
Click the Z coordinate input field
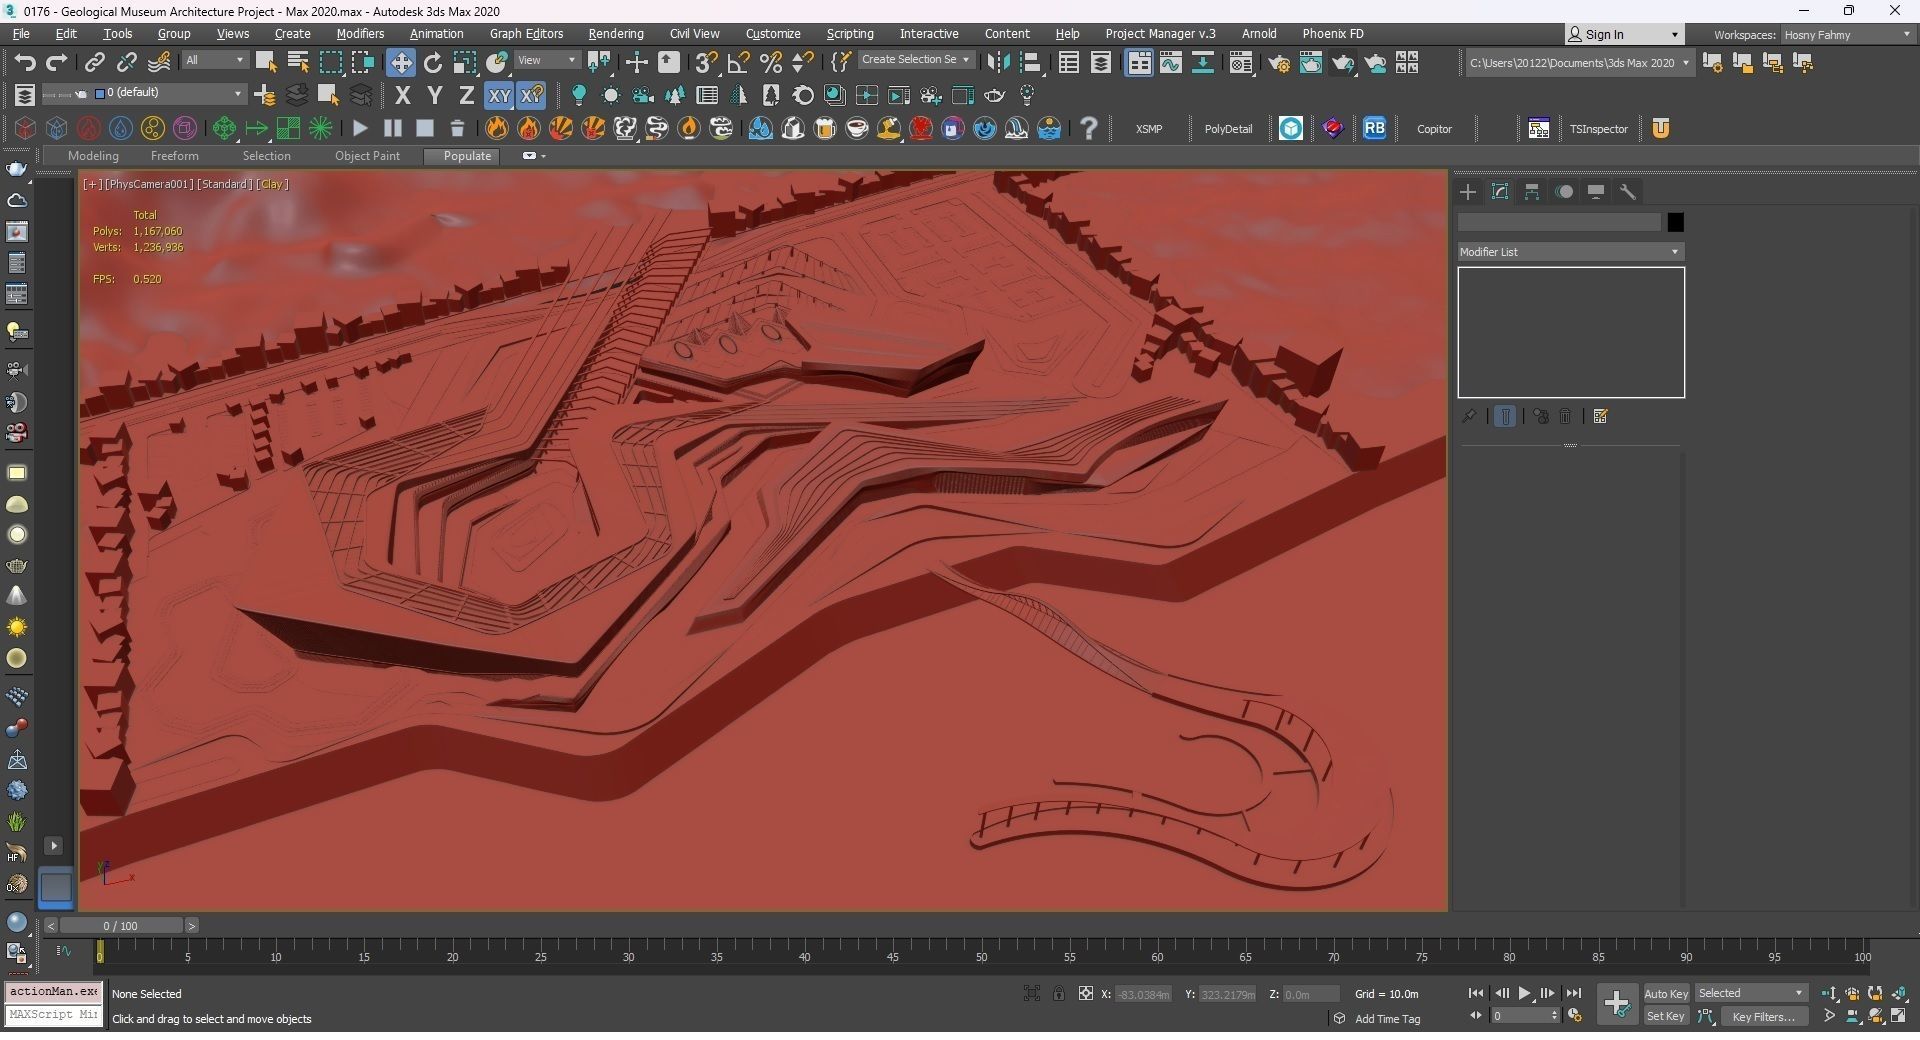click(x=1309, y=995)
